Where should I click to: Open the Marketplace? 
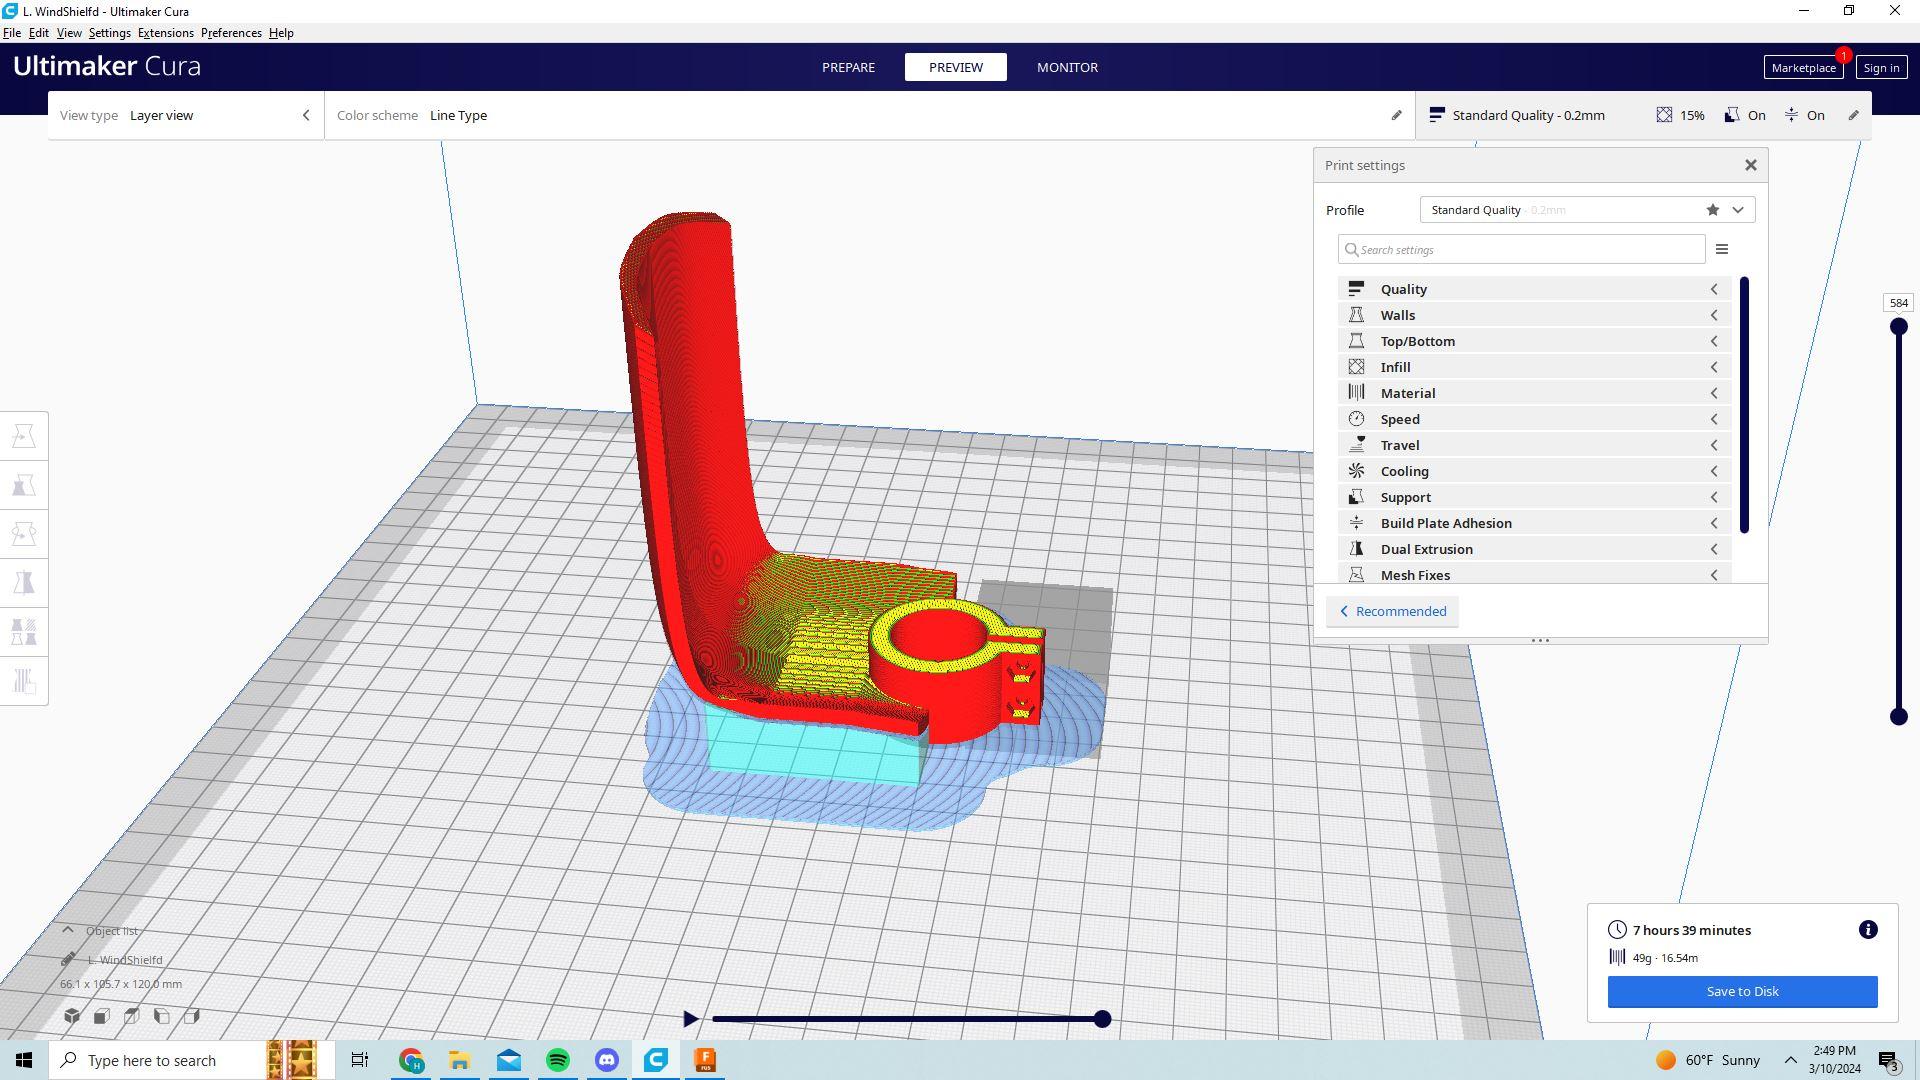click(1803, 67)
